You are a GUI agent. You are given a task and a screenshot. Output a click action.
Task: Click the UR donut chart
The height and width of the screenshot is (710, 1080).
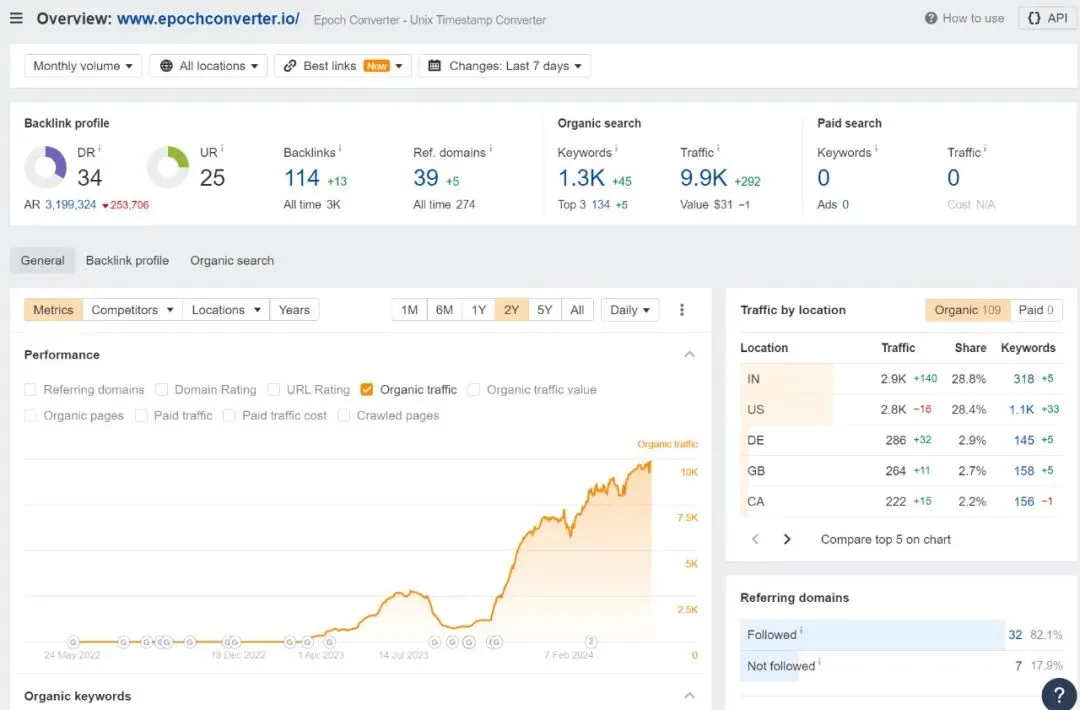tap(168, 167)
